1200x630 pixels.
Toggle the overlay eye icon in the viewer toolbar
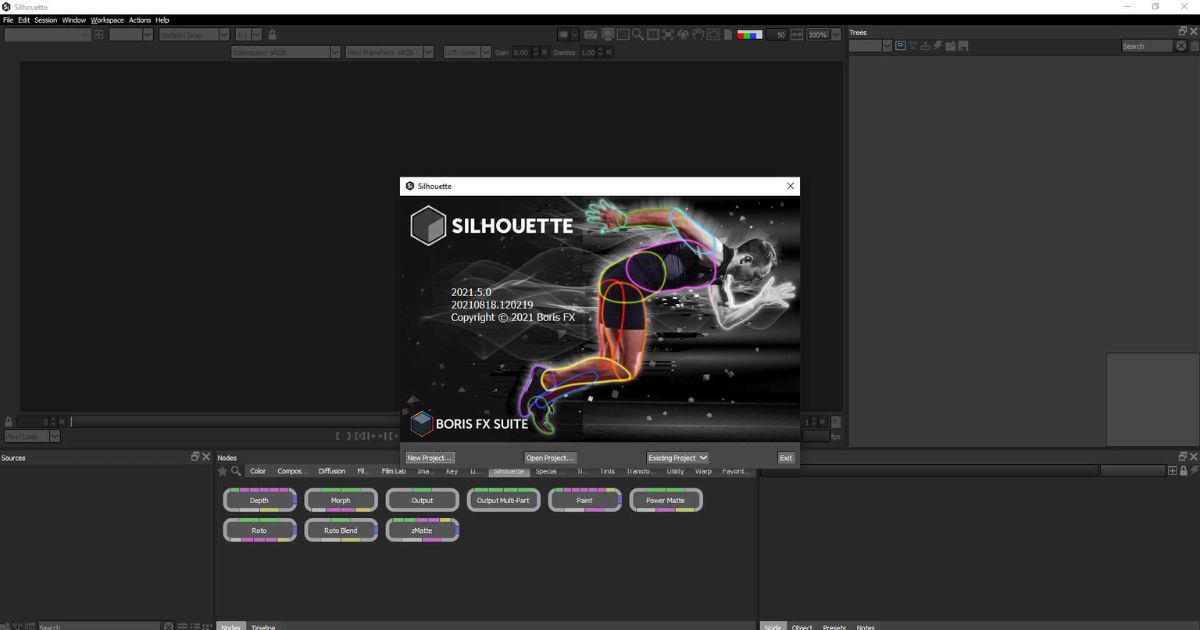713,34
